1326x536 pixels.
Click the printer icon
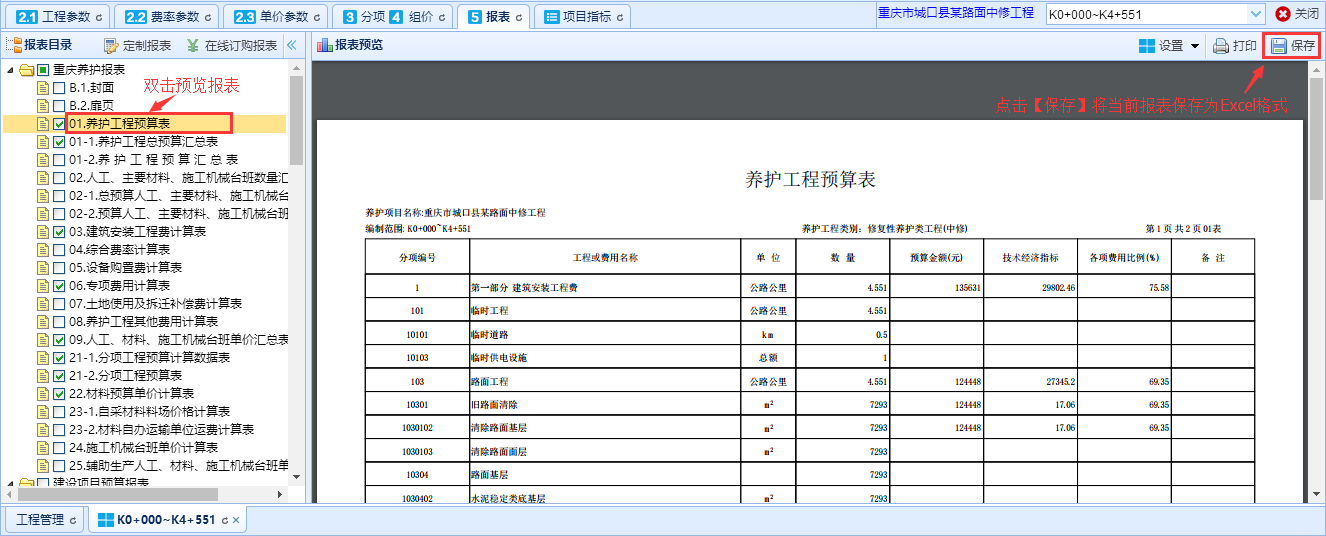click(x=1220, y=45)
